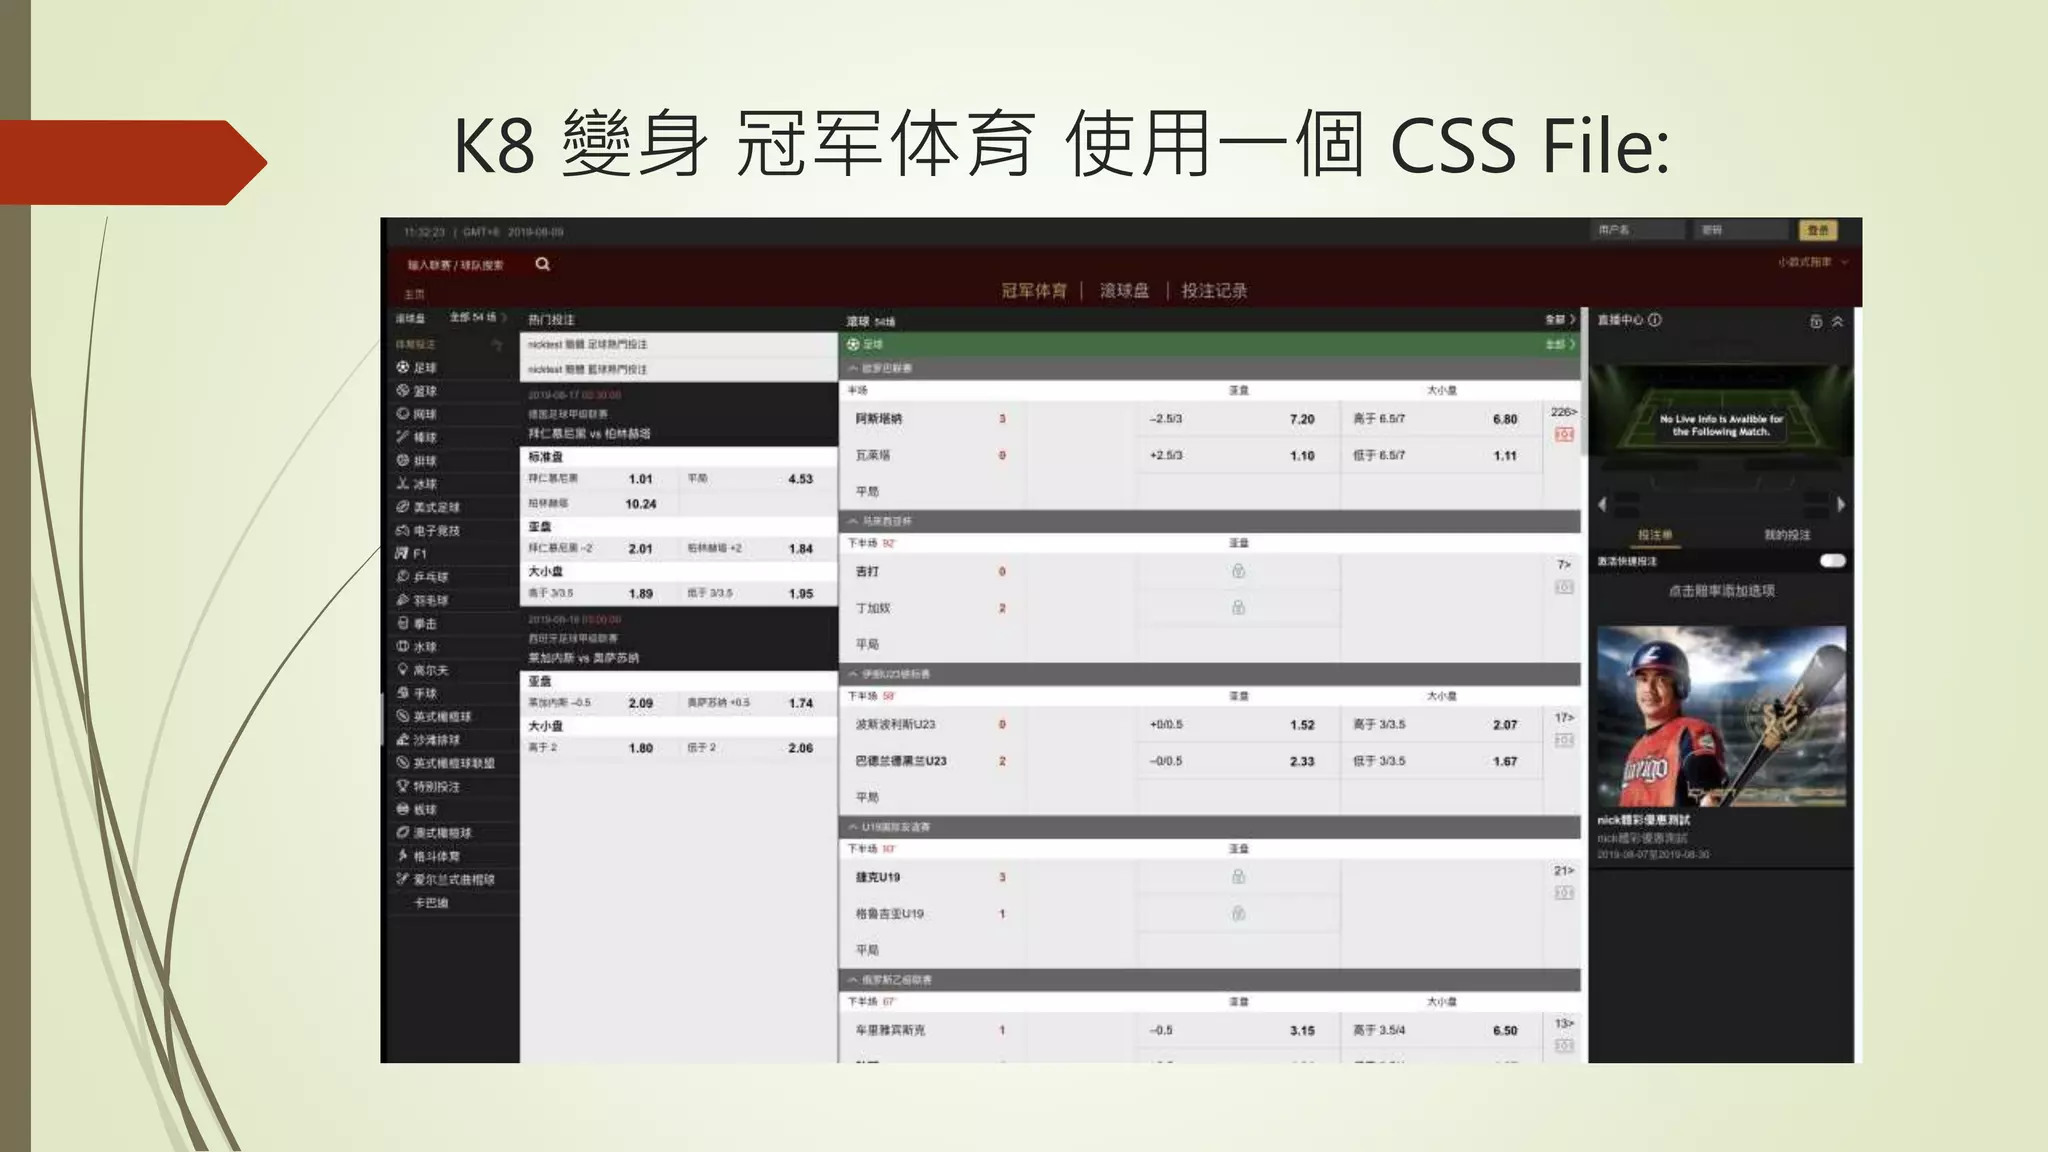
Task: Click the yellow 登录 login button
Action: [1817, 230]
